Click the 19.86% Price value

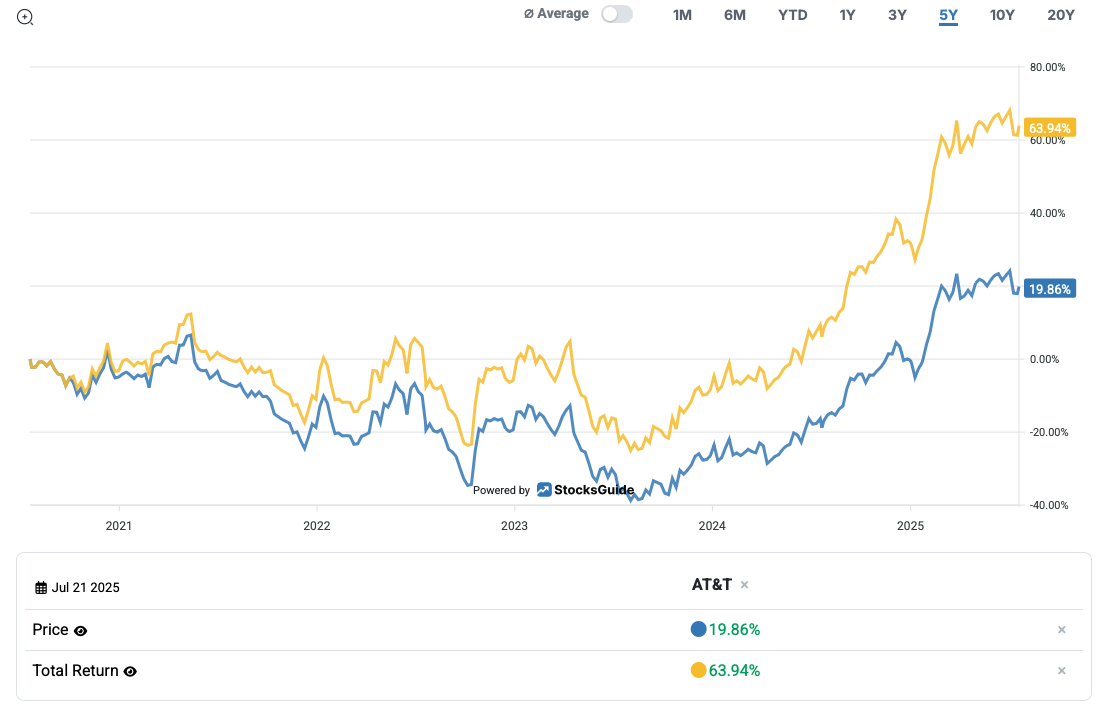pyautogui.click(x=734, y=630)
